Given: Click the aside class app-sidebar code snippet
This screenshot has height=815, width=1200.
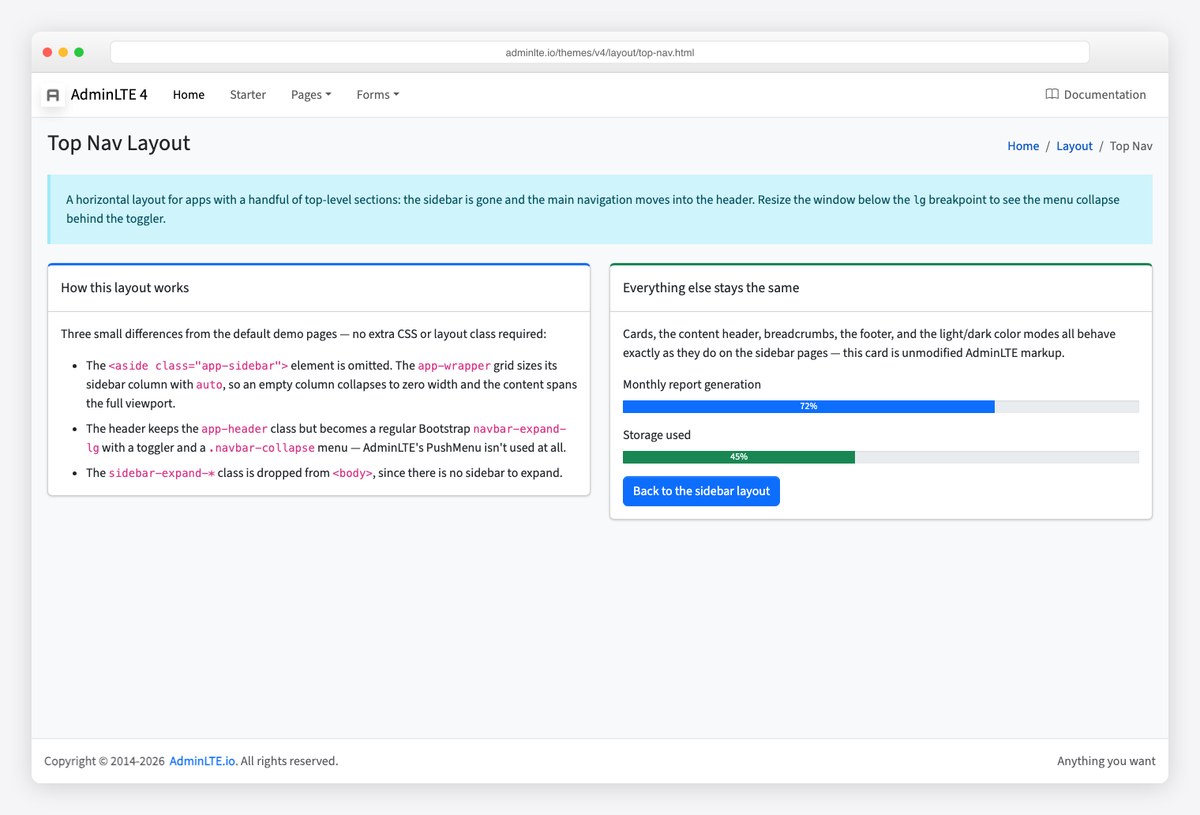Looking at the screenshot, I should coord(198,366).
